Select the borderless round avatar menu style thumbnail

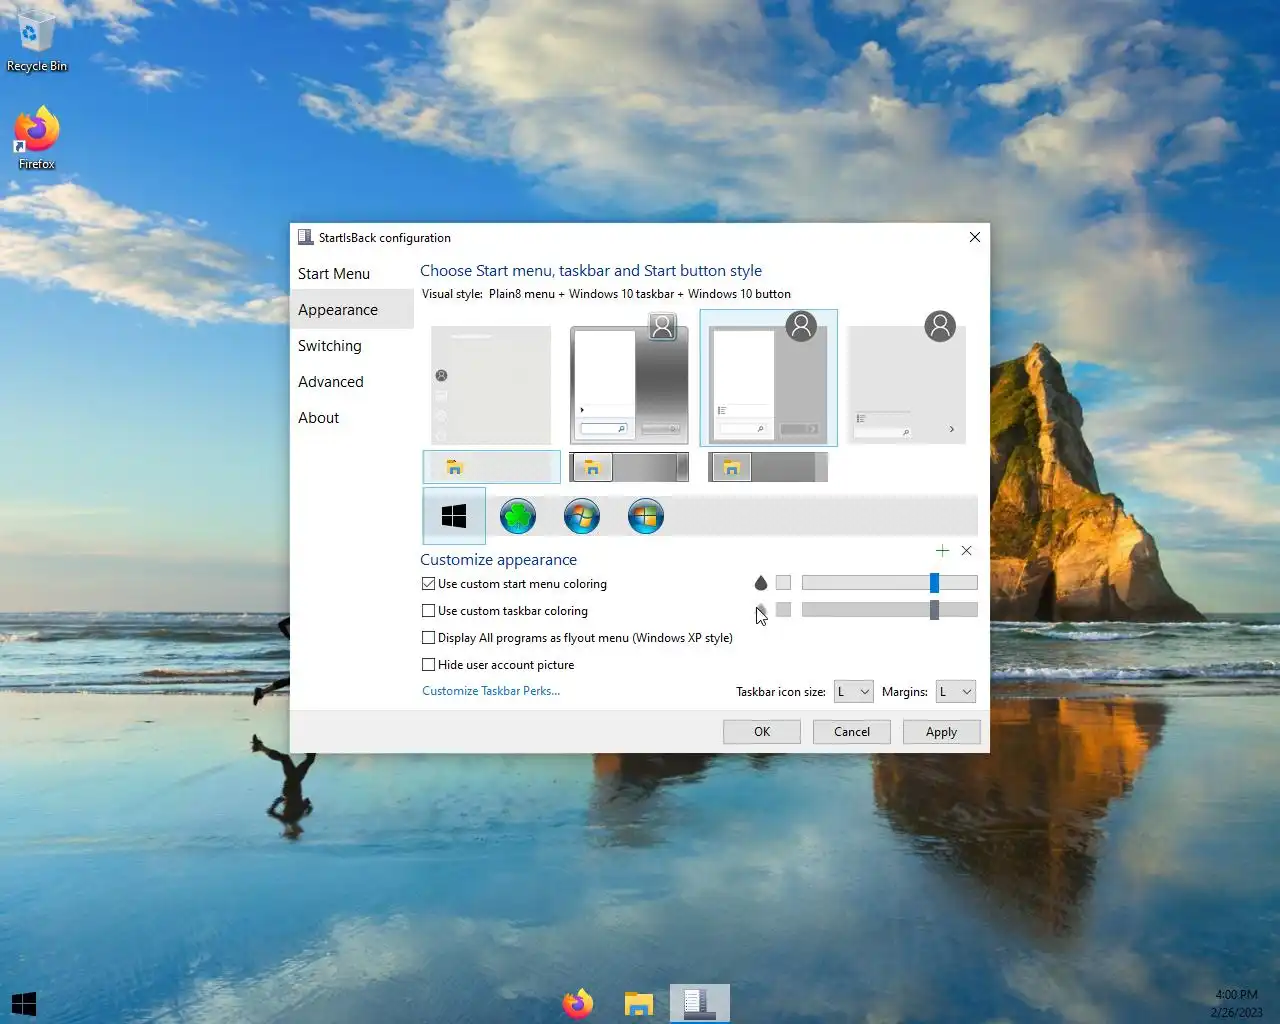click(x=907, y=379)
